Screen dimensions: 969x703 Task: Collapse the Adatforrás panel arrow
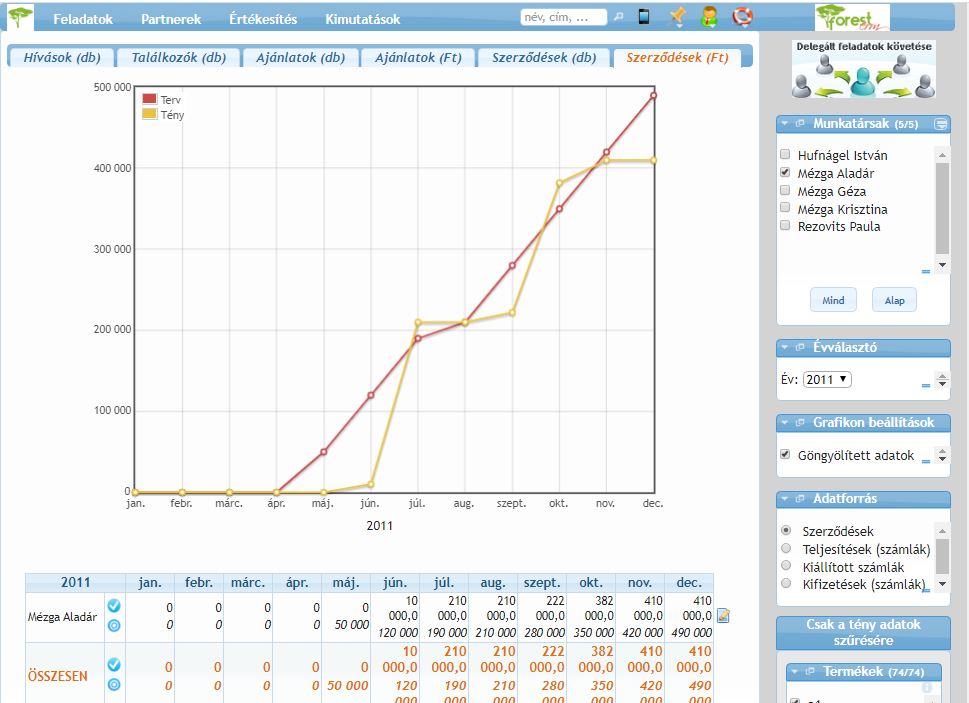point(785,499)
